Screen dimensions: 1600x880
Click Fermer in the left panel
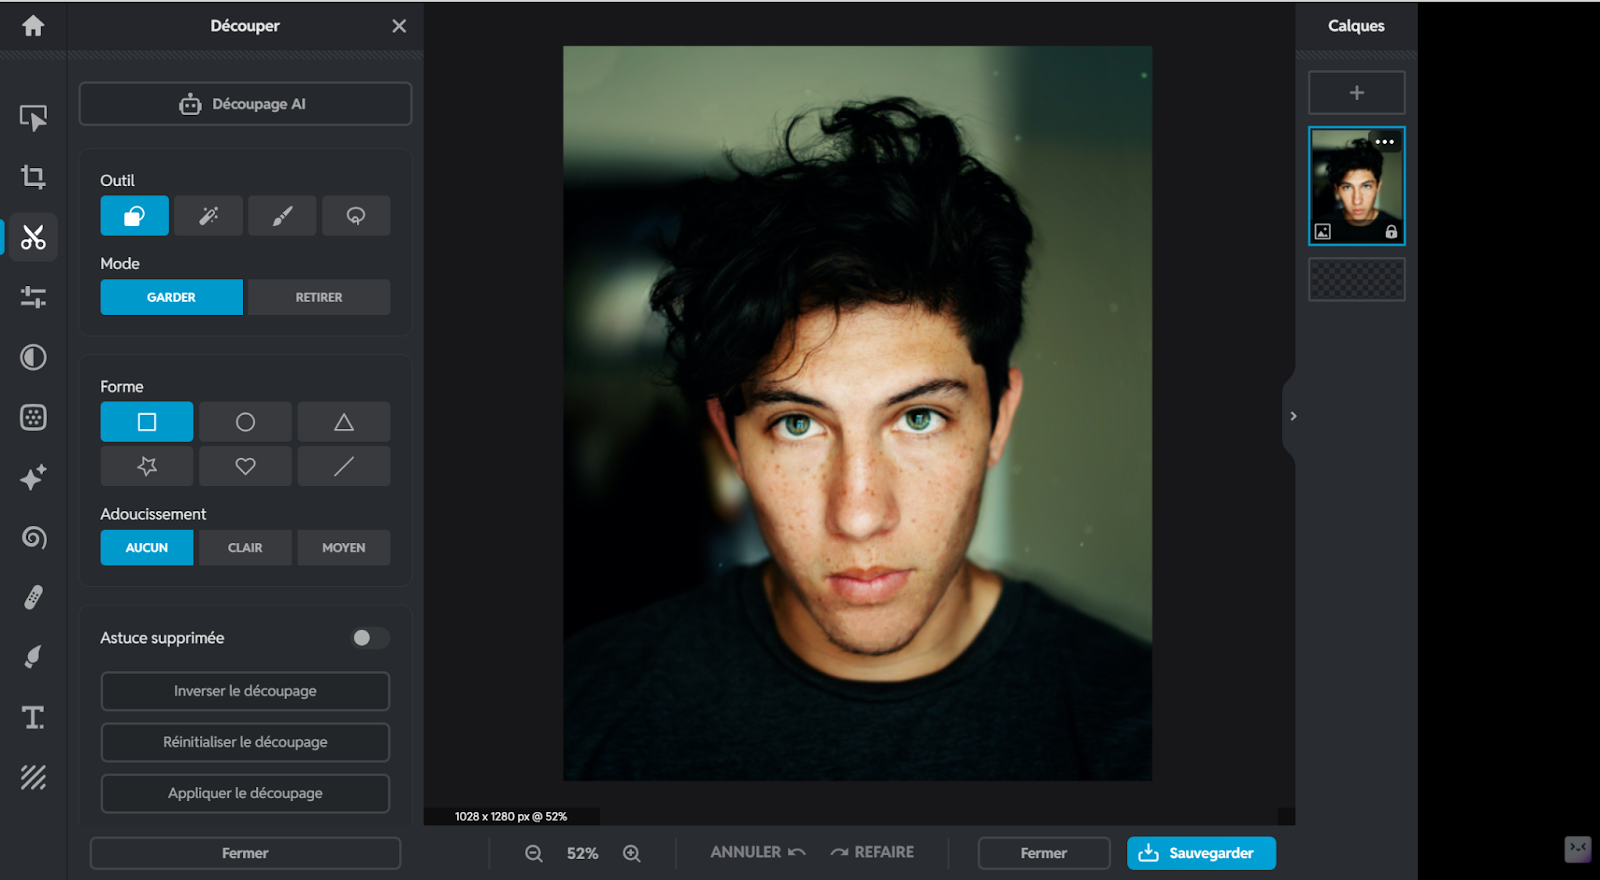pyautogui.click(x=245, y=853)
